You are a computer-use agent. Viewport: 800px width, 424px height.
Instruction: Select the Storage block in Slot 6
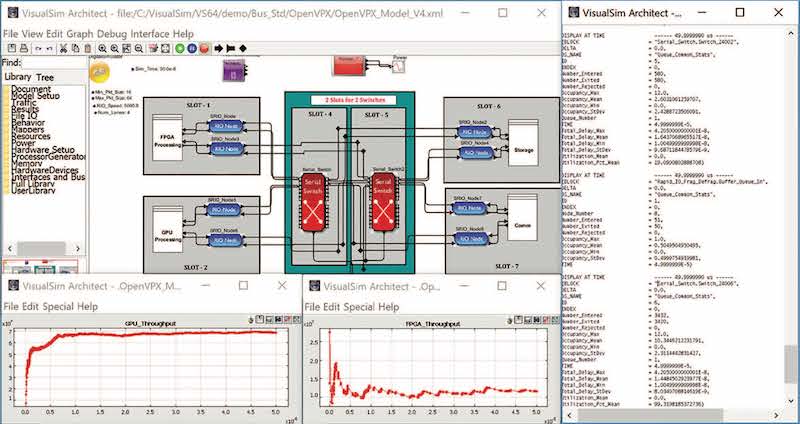tap(523, 143)
